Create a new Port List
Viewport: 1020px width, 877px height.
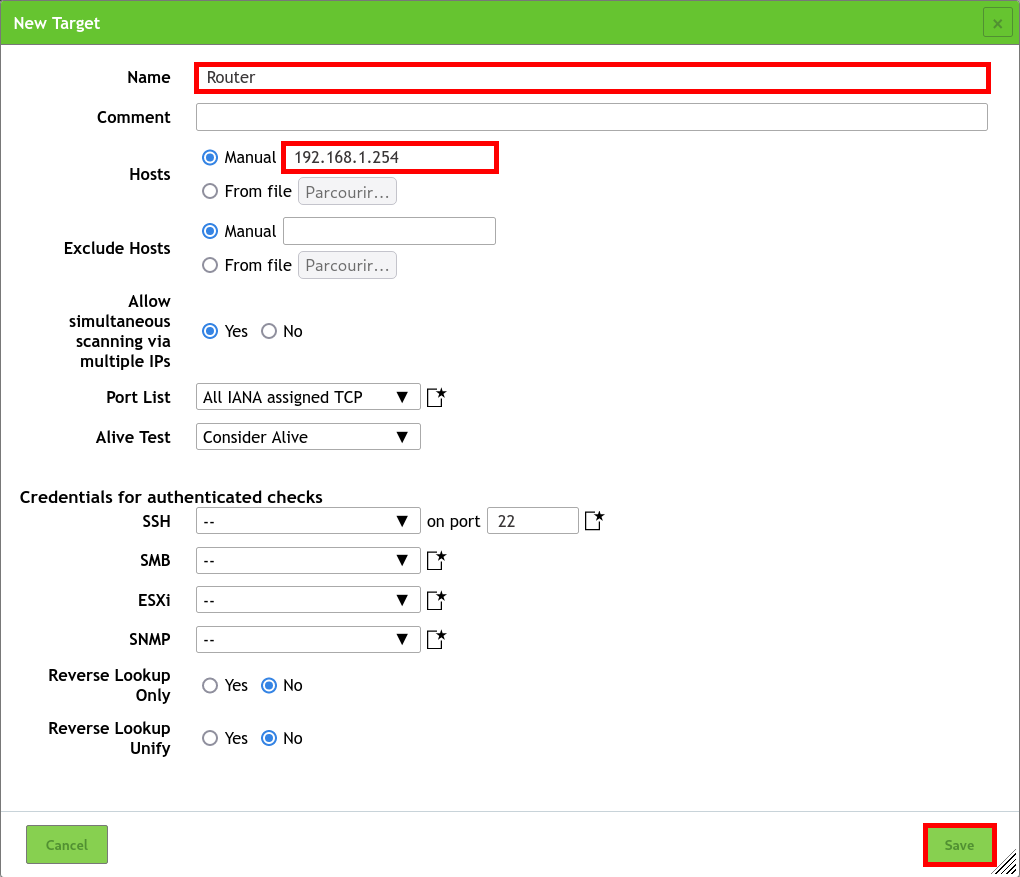[x=436, y=396]
